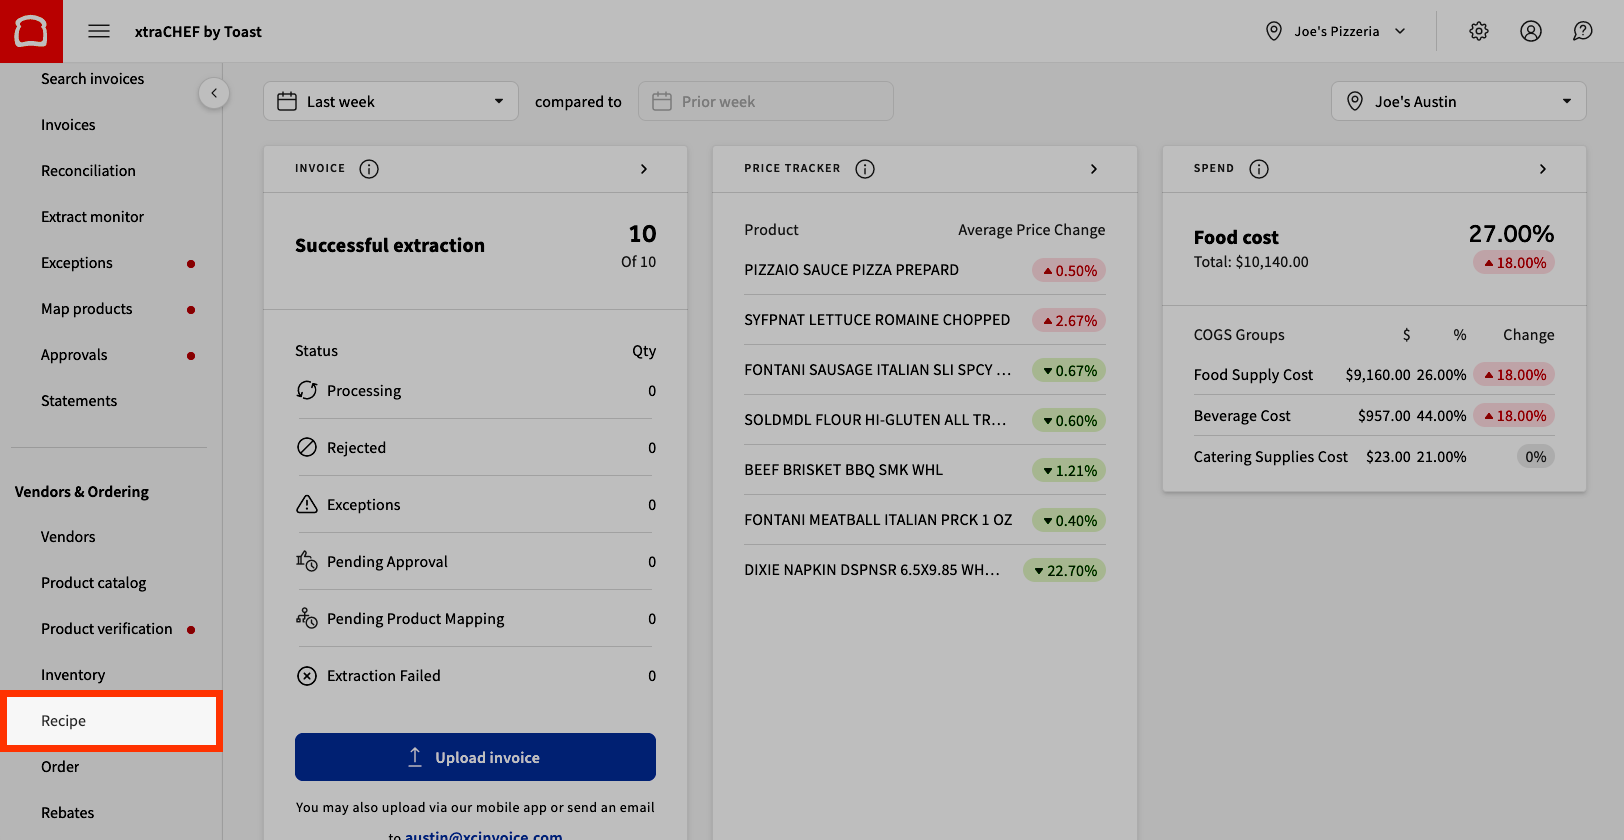Expand the Invoice card details arrow
The width and height of the screenshot is (1624, 840).
[644, 169]
